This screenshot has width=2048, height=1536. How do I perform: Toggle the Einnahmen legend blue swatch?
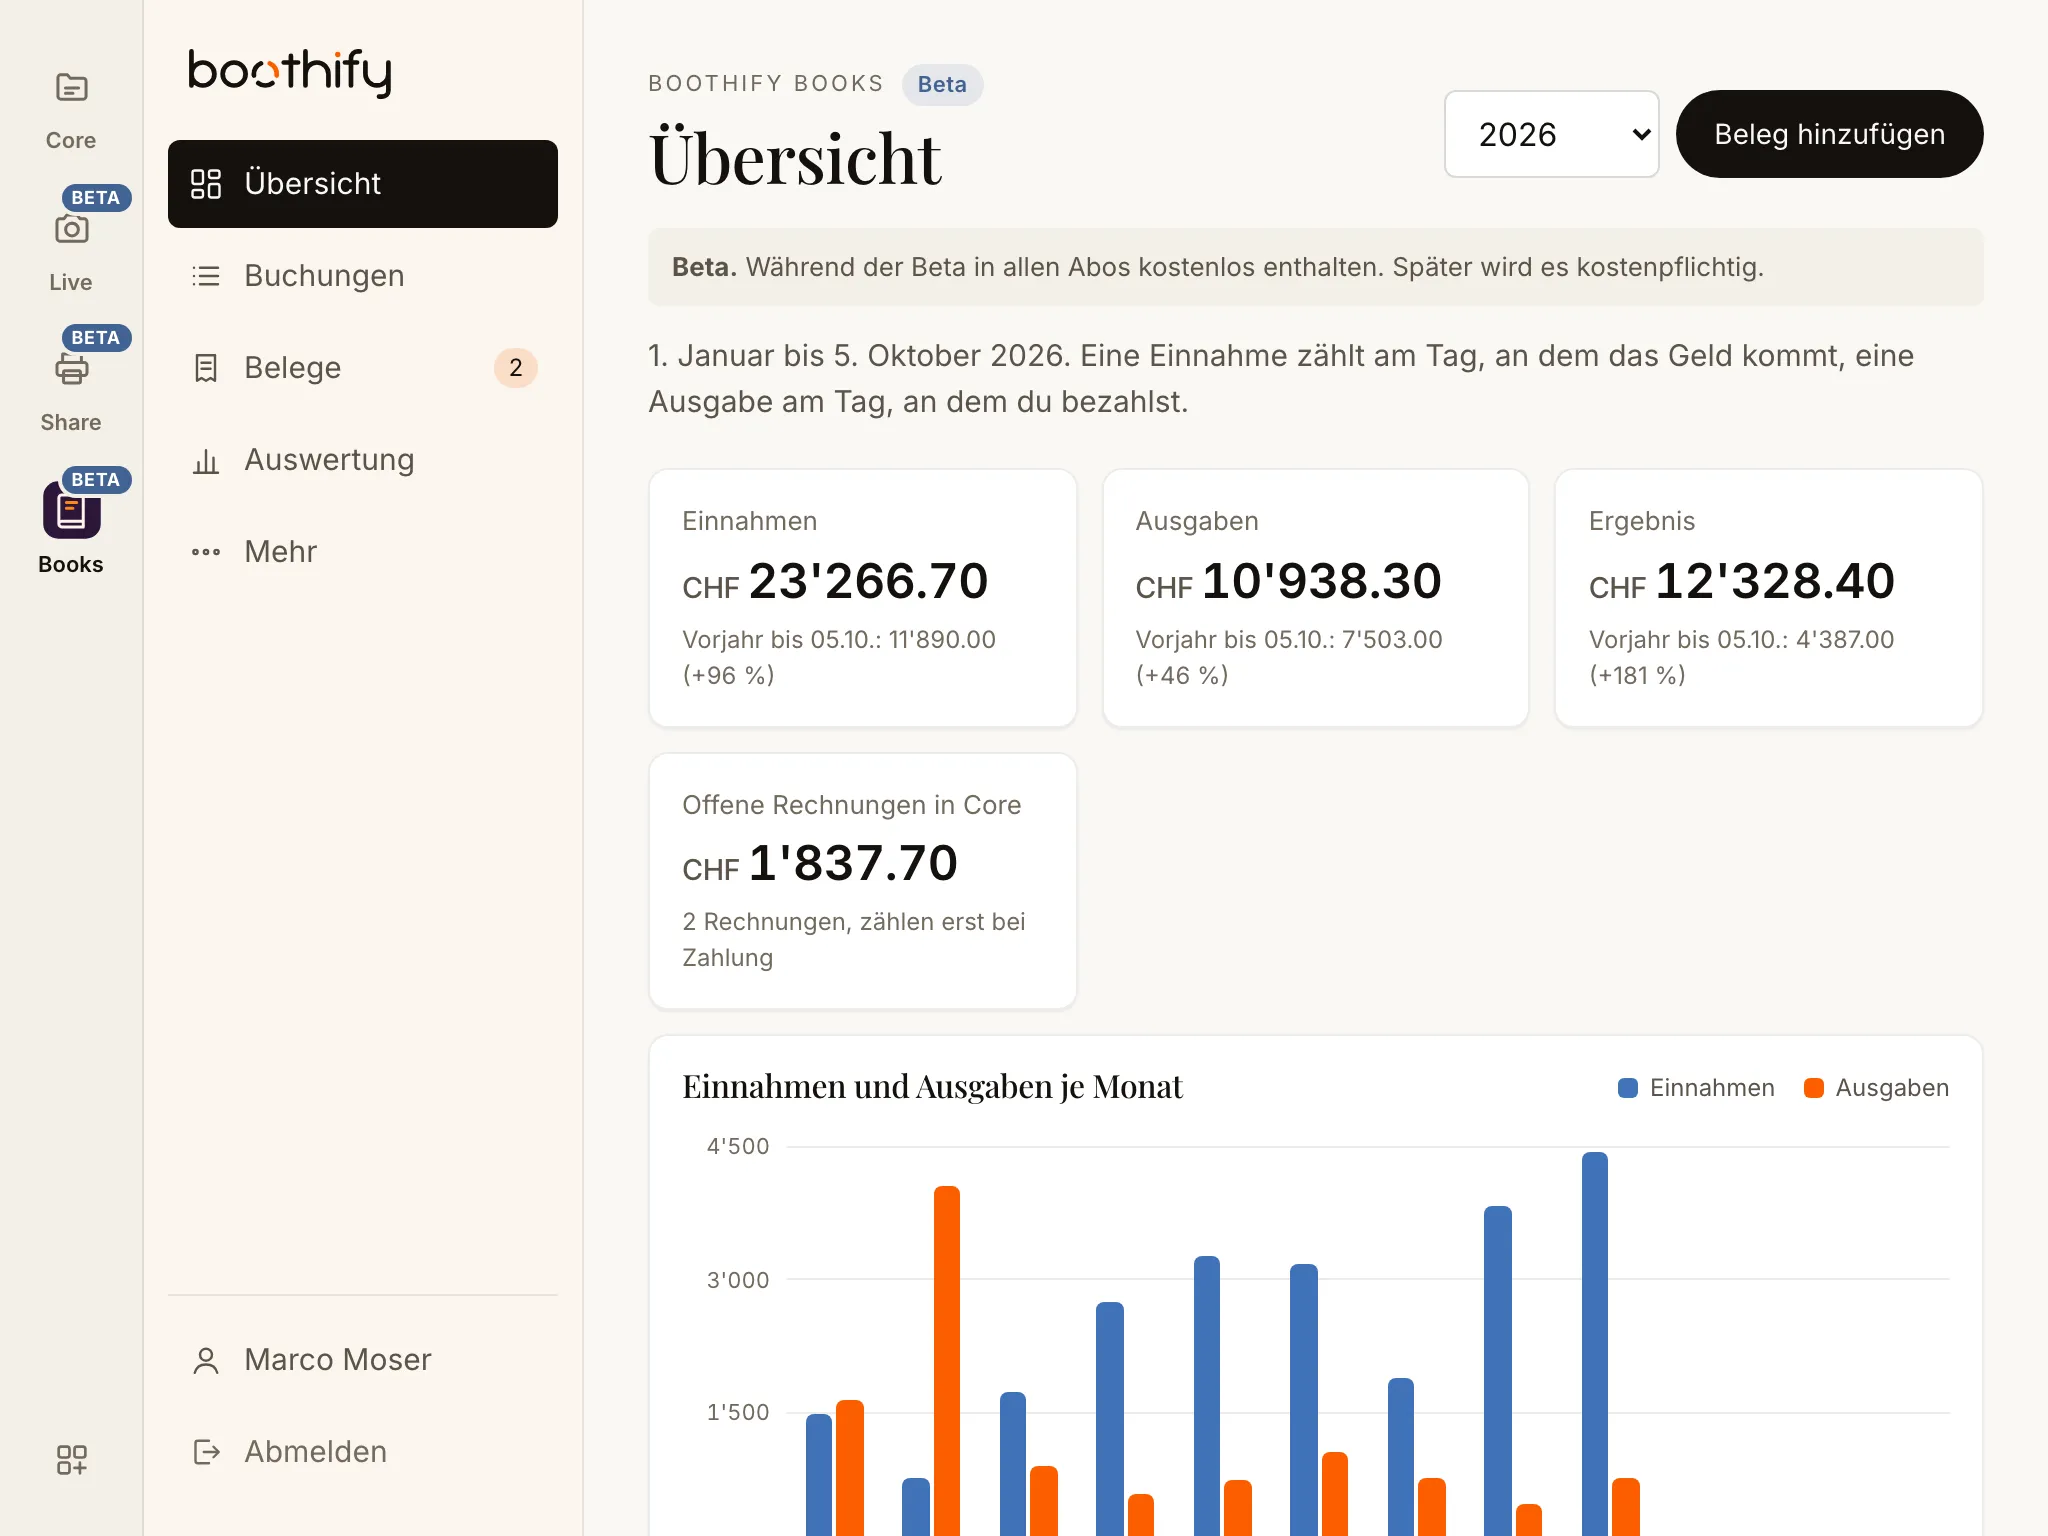(x=1628, y=1088)
